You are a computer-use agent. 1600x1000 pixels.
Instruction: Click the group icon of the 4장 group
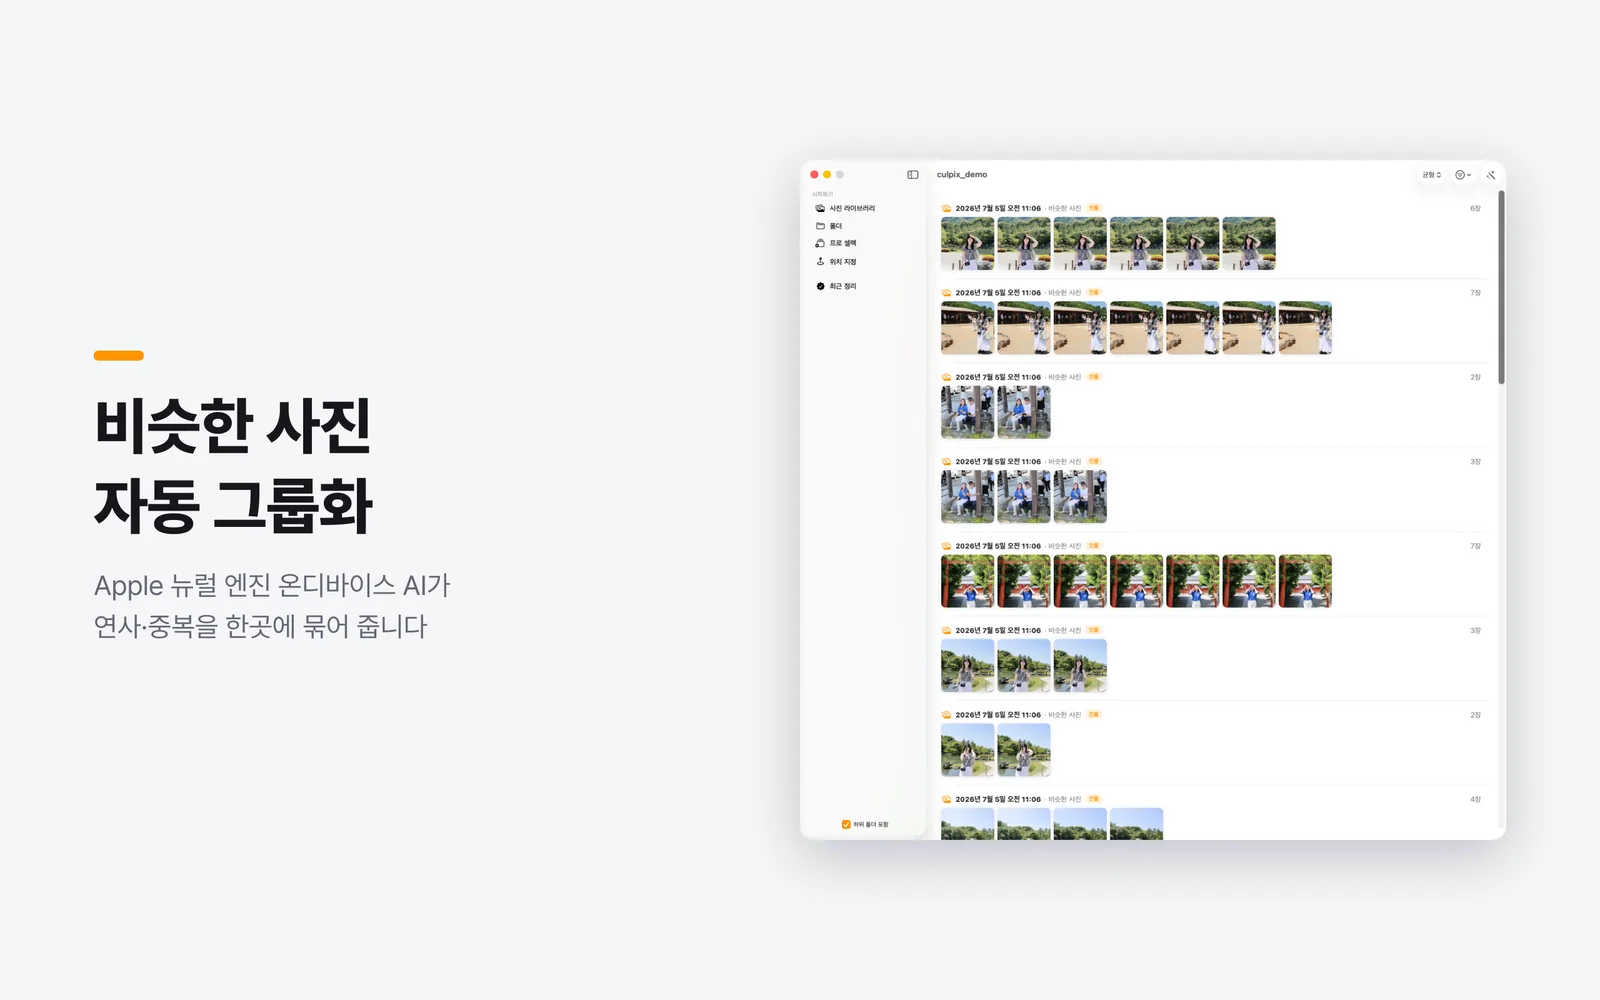(x=946, y=800)
